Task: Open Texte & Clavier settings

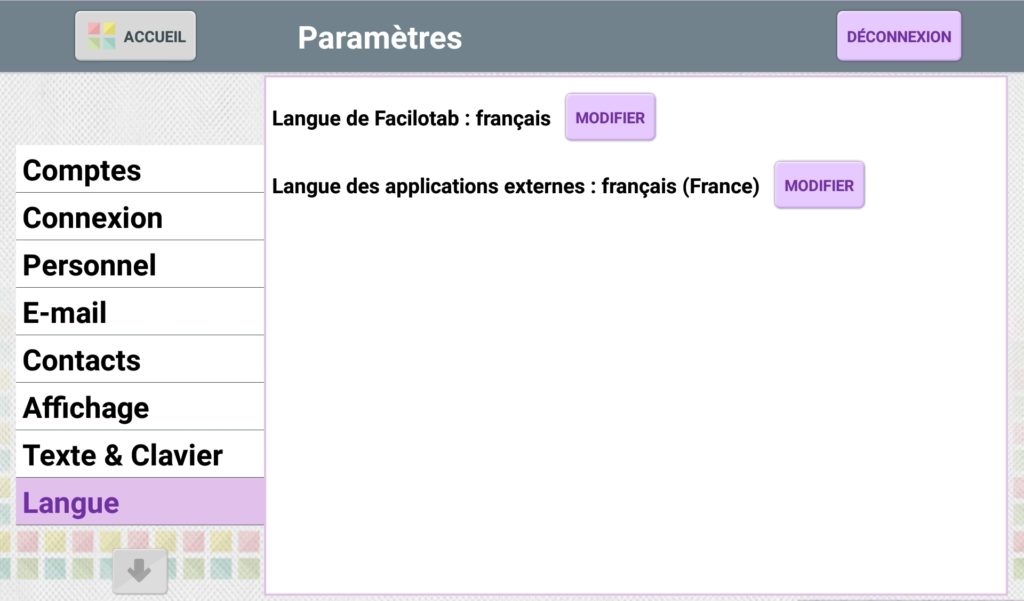Action: click(x=140, y=455)
